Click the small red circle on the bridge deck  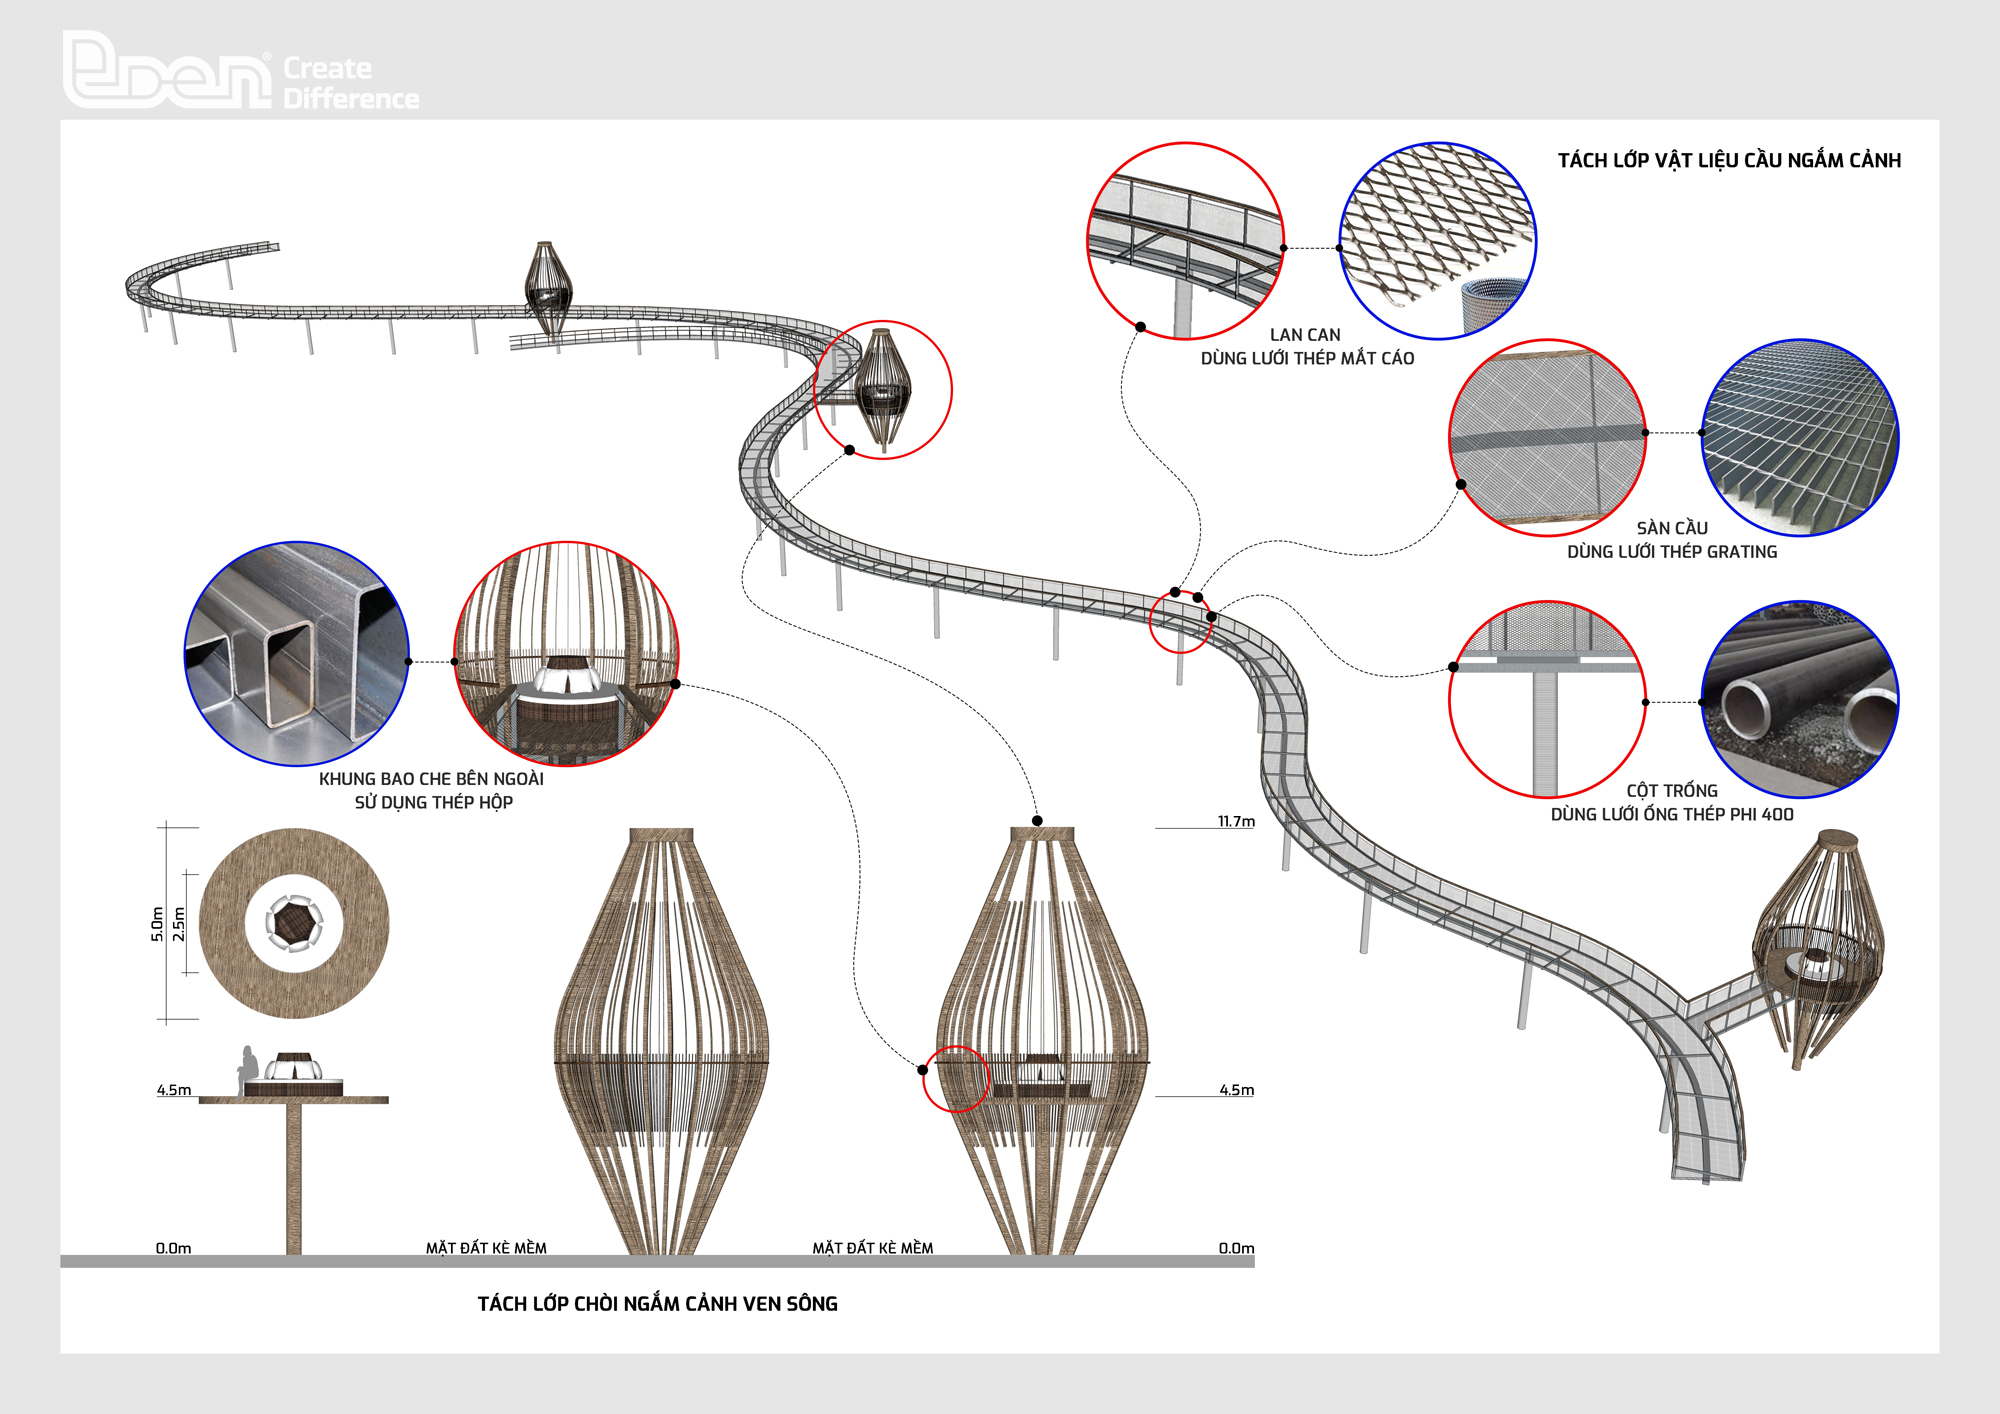tap(1181, 621)
